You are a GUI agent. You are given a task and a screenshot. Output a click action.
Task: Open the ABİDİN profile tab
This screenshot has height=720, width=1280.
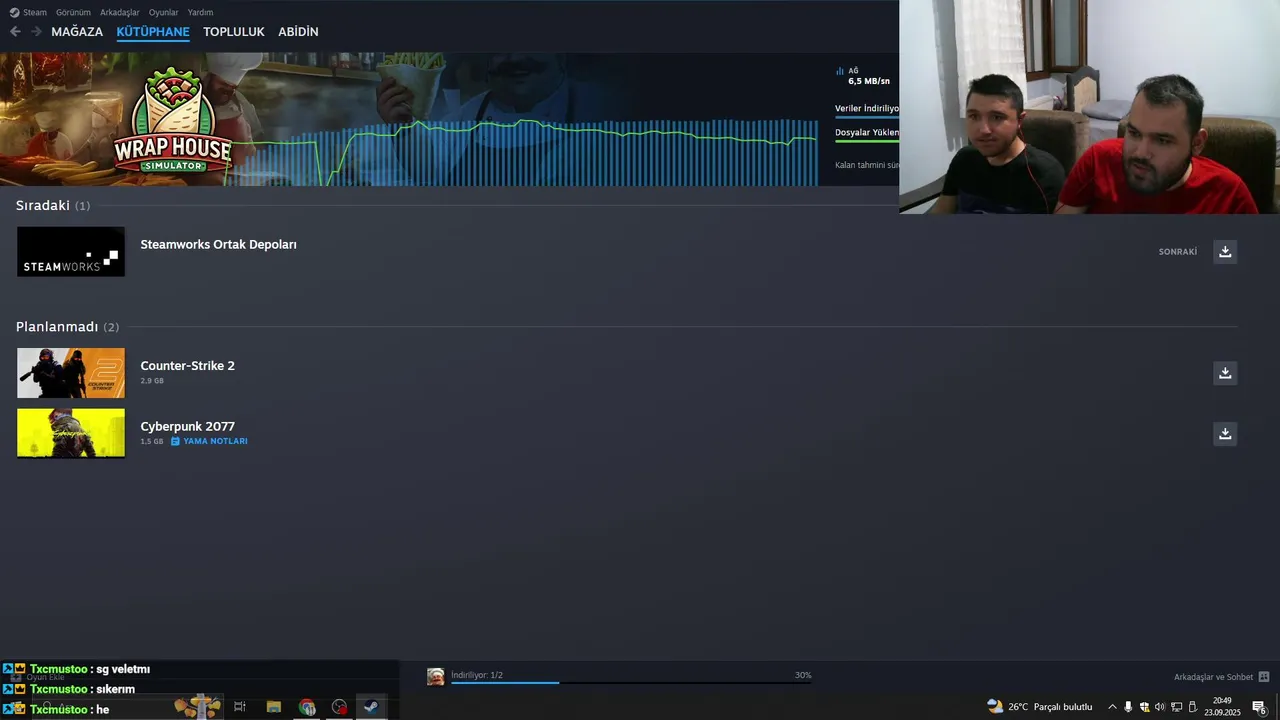[x=298, y=32]
